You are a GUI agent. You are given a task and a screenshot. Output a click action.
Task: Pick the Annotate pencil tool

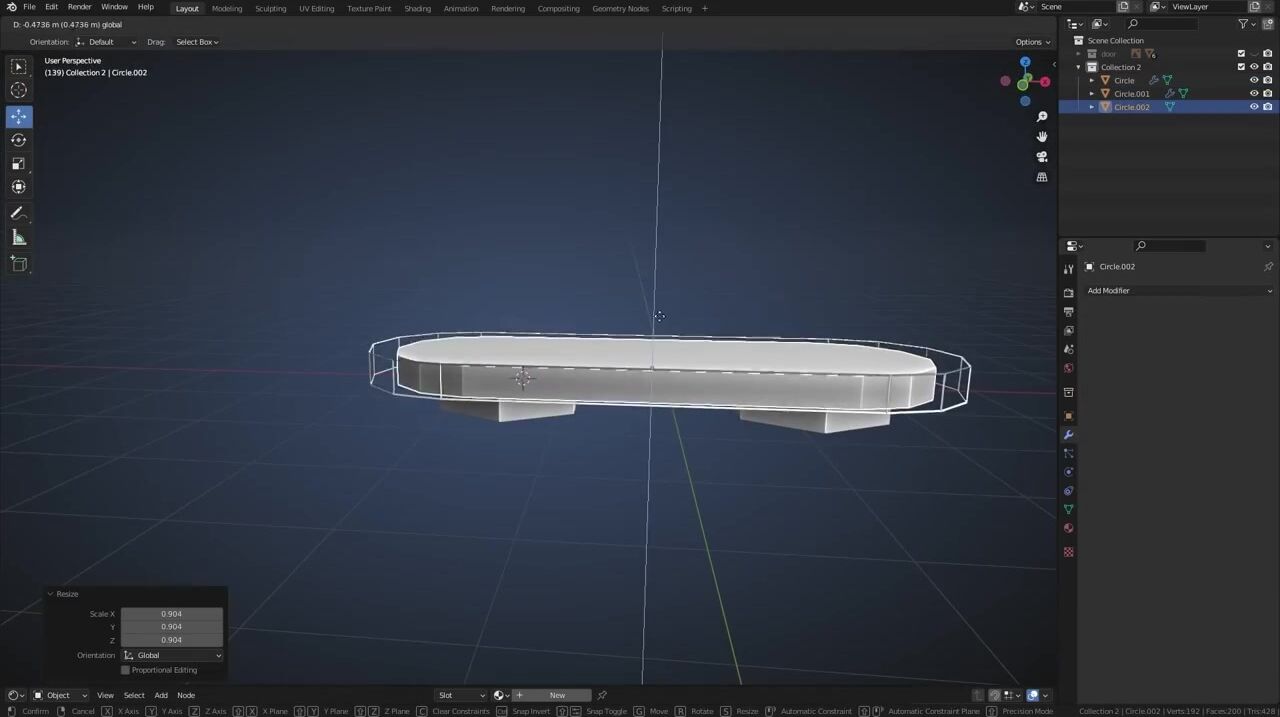click(x=18, y=213)
